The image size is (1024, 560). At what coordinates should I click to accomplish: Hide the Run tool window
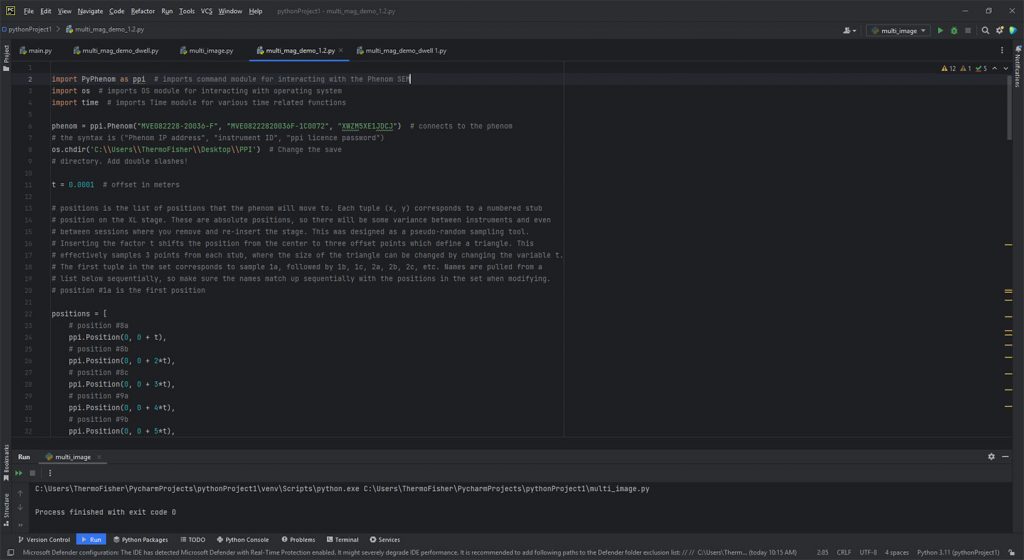(1006, 456)
